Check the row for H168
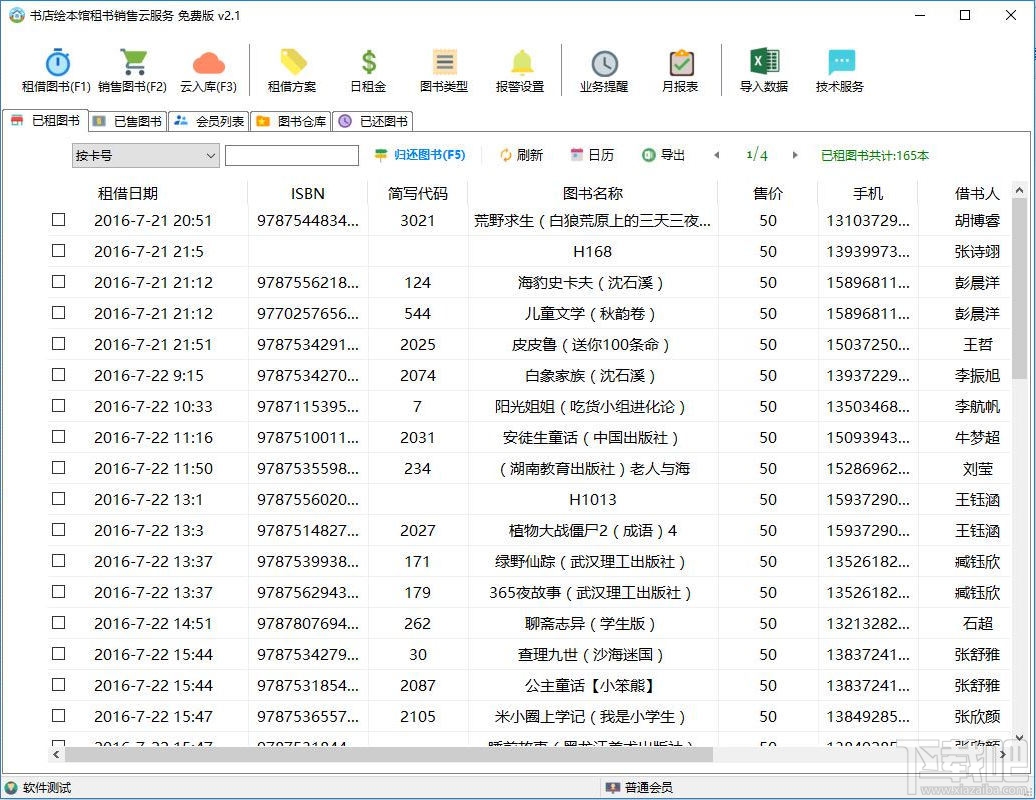The height and width of the screenshot is (800, 1036). (59, 250)
